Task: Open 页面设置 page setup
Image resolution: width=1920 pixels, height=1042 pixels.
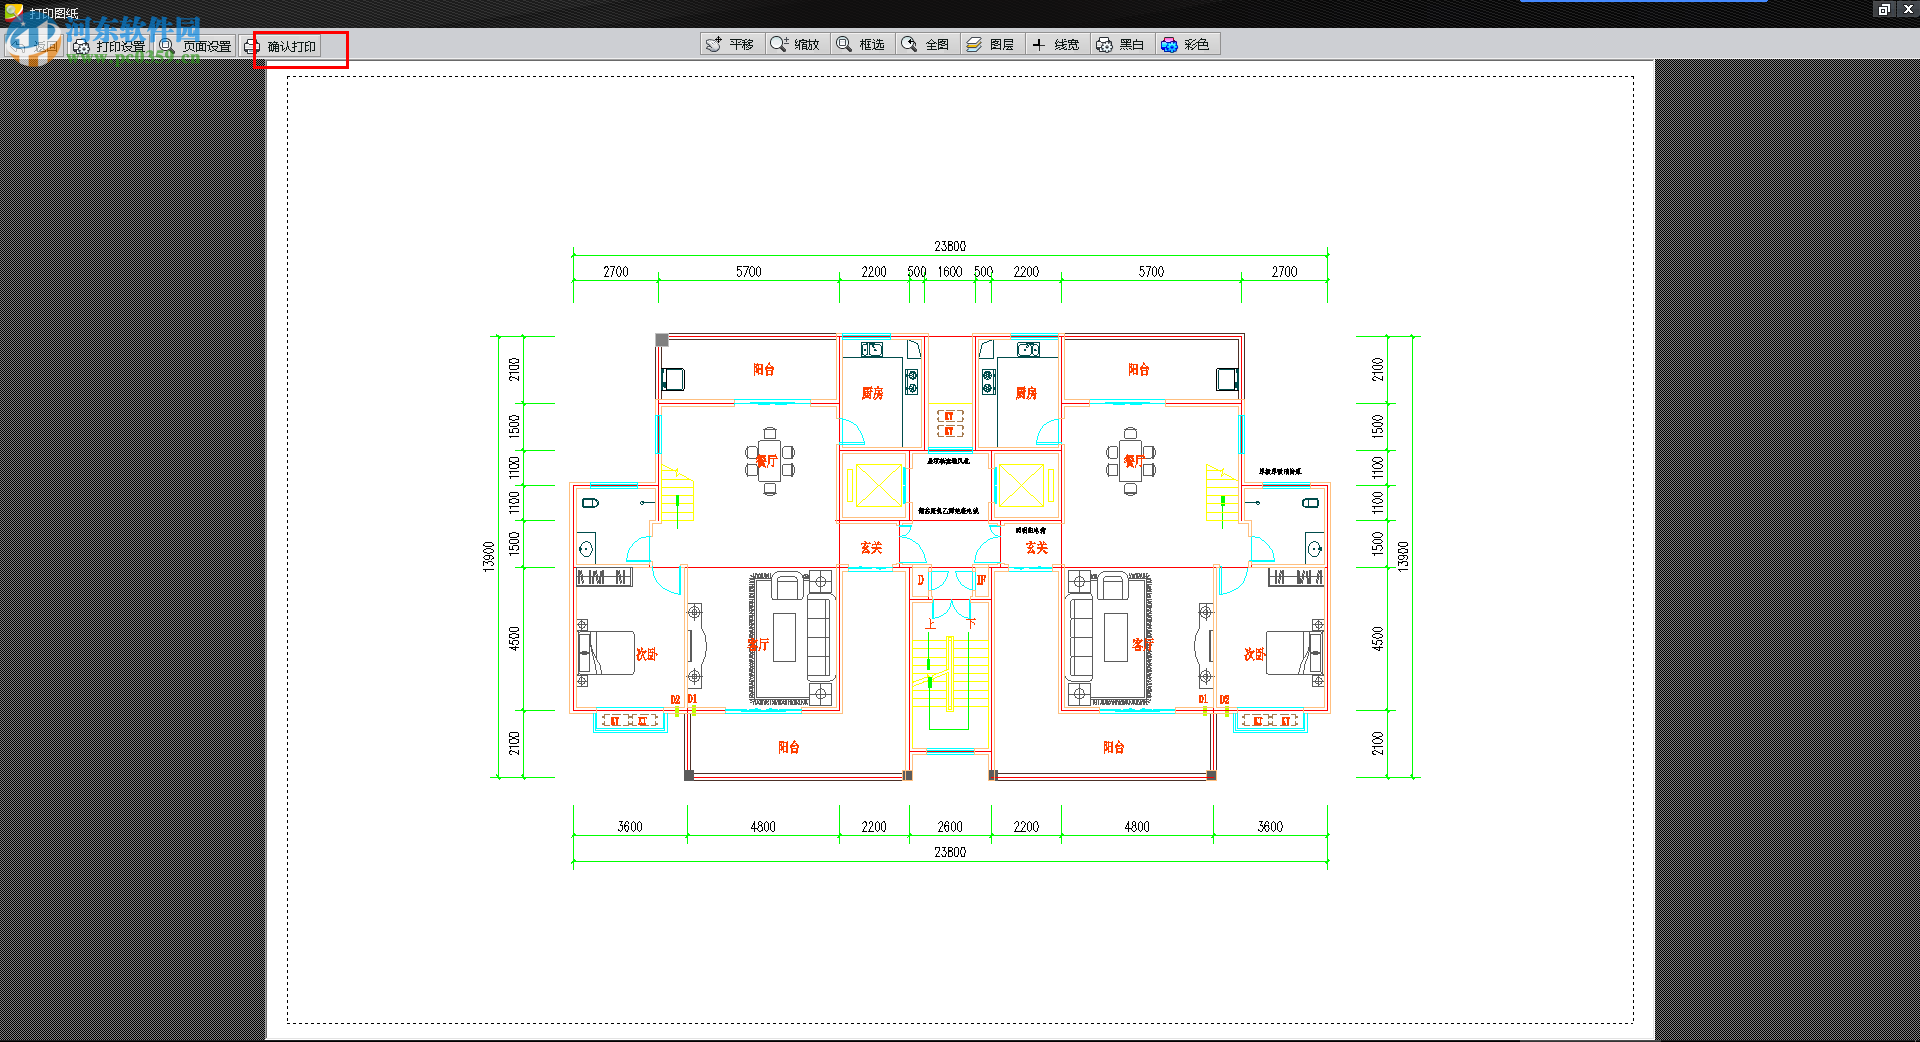Action: [195, 46]
